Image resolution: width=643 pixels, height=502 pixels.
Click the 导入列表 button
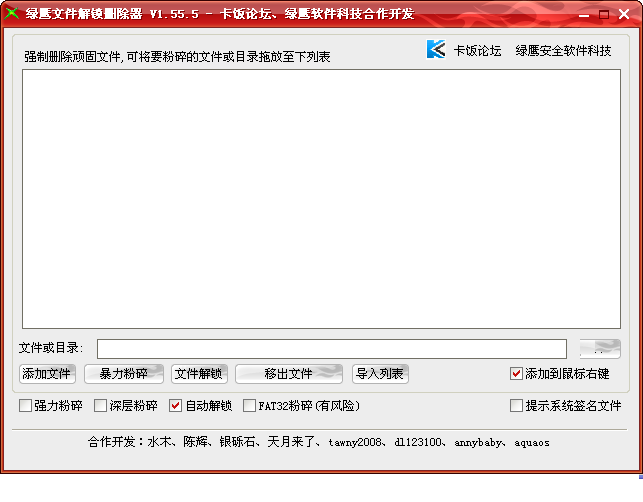[379, 374]
